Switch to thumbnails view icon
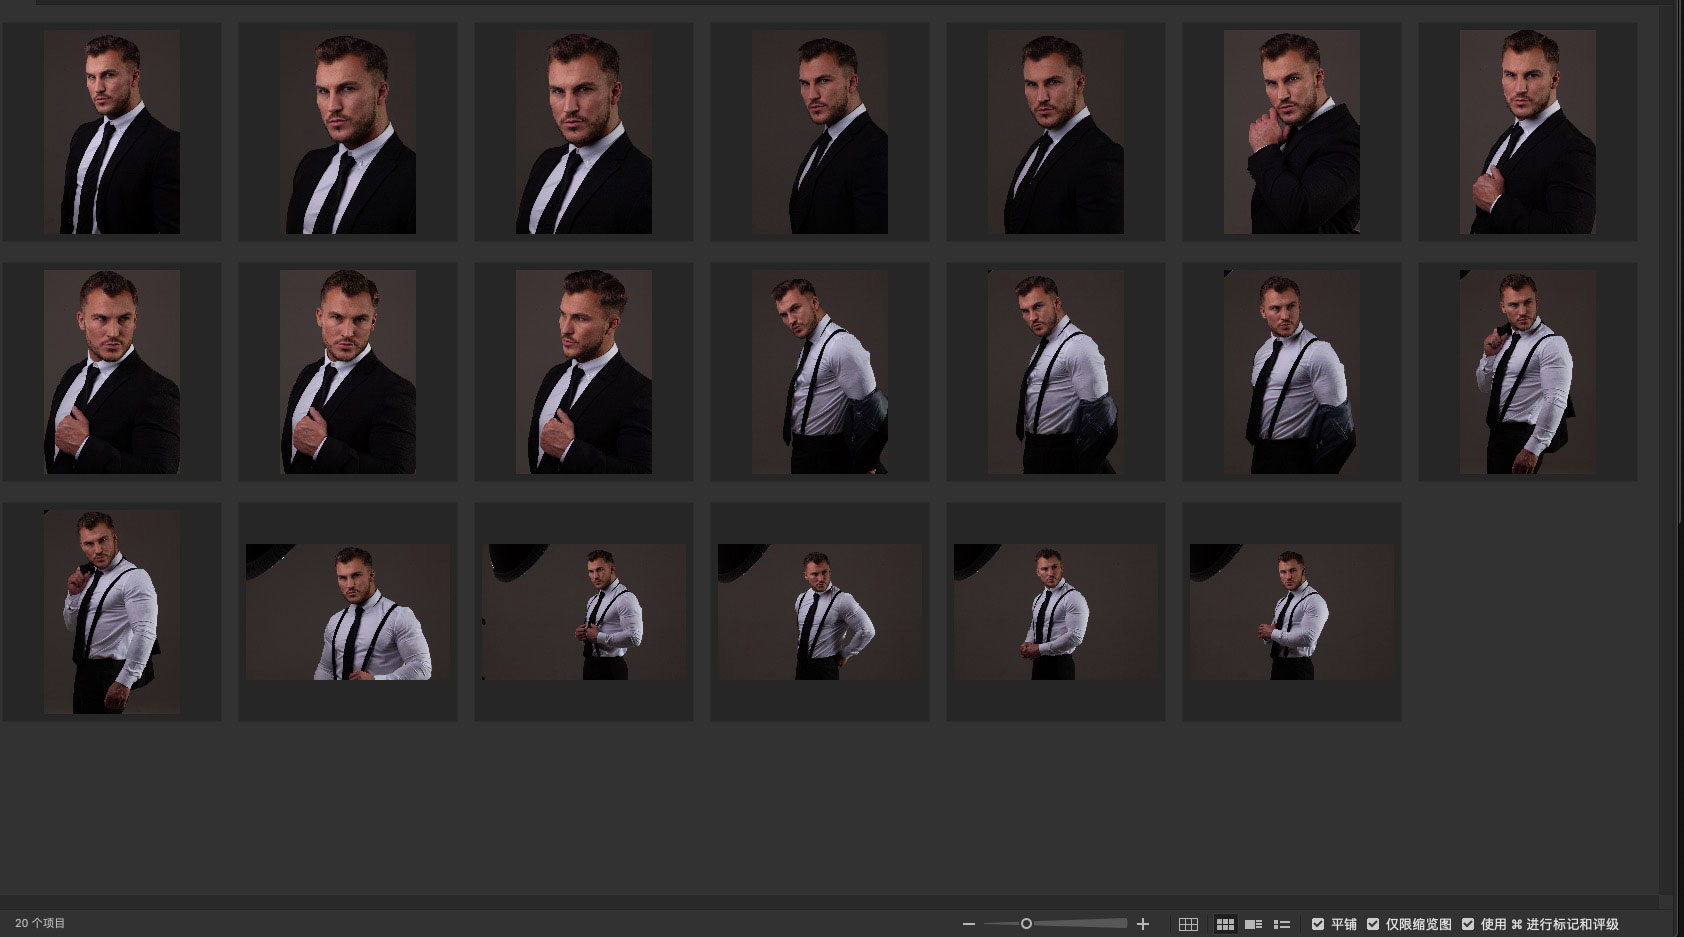 coord(1225,924)
